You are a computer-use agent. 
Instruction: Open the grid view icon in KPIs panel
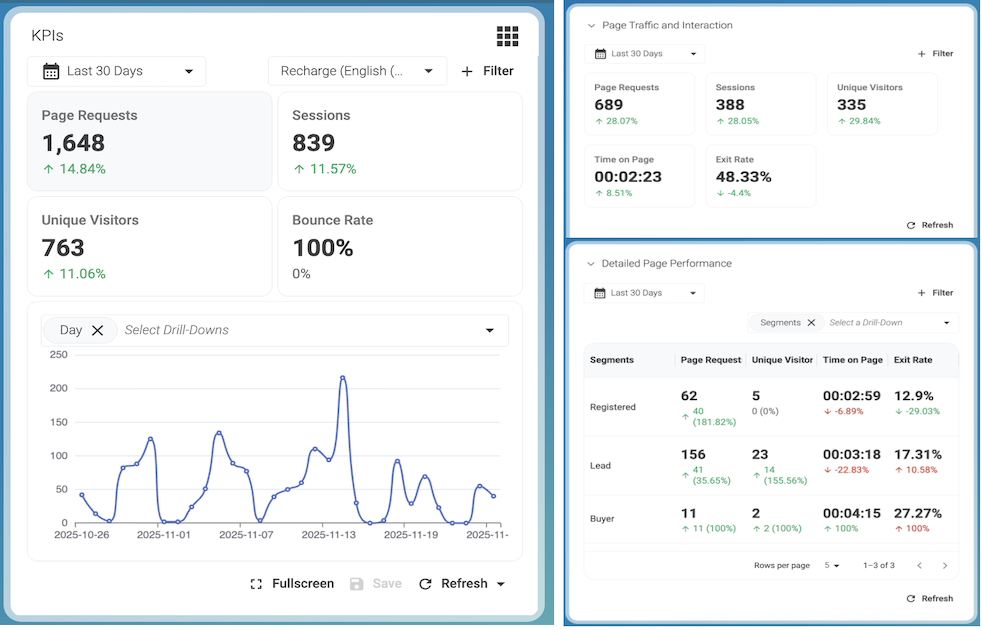(x=508, y=37)
